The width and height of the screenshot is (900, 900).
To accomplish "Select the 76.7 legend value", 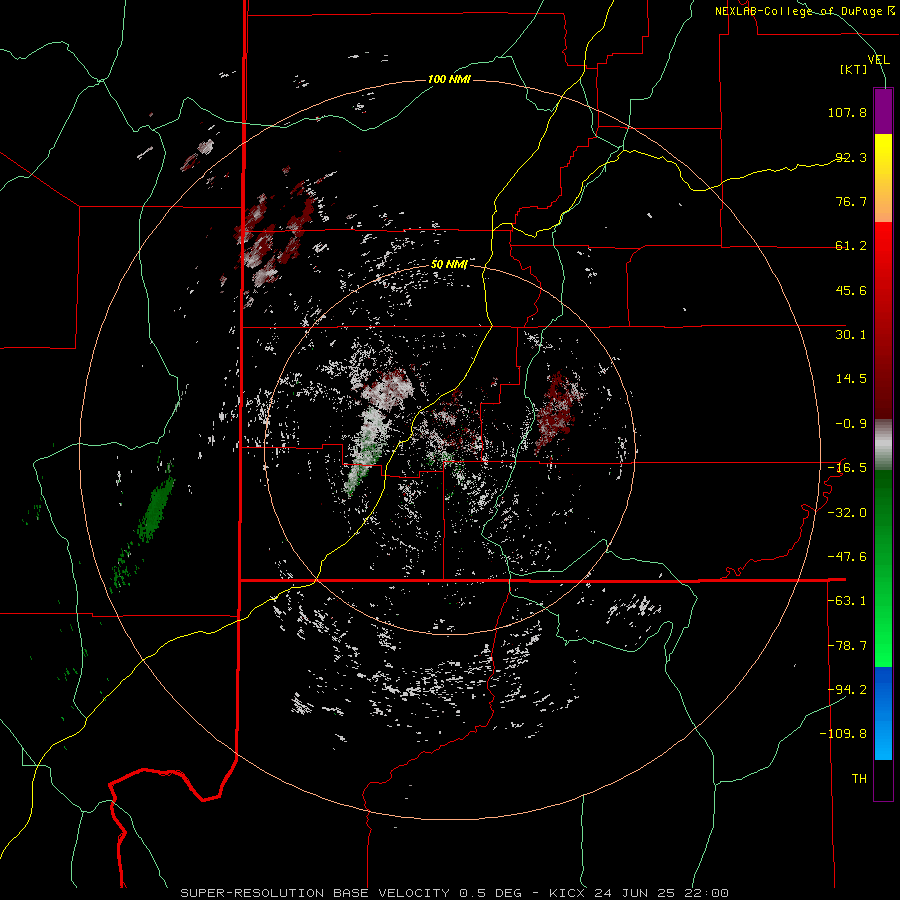I will tap(851, 201).
